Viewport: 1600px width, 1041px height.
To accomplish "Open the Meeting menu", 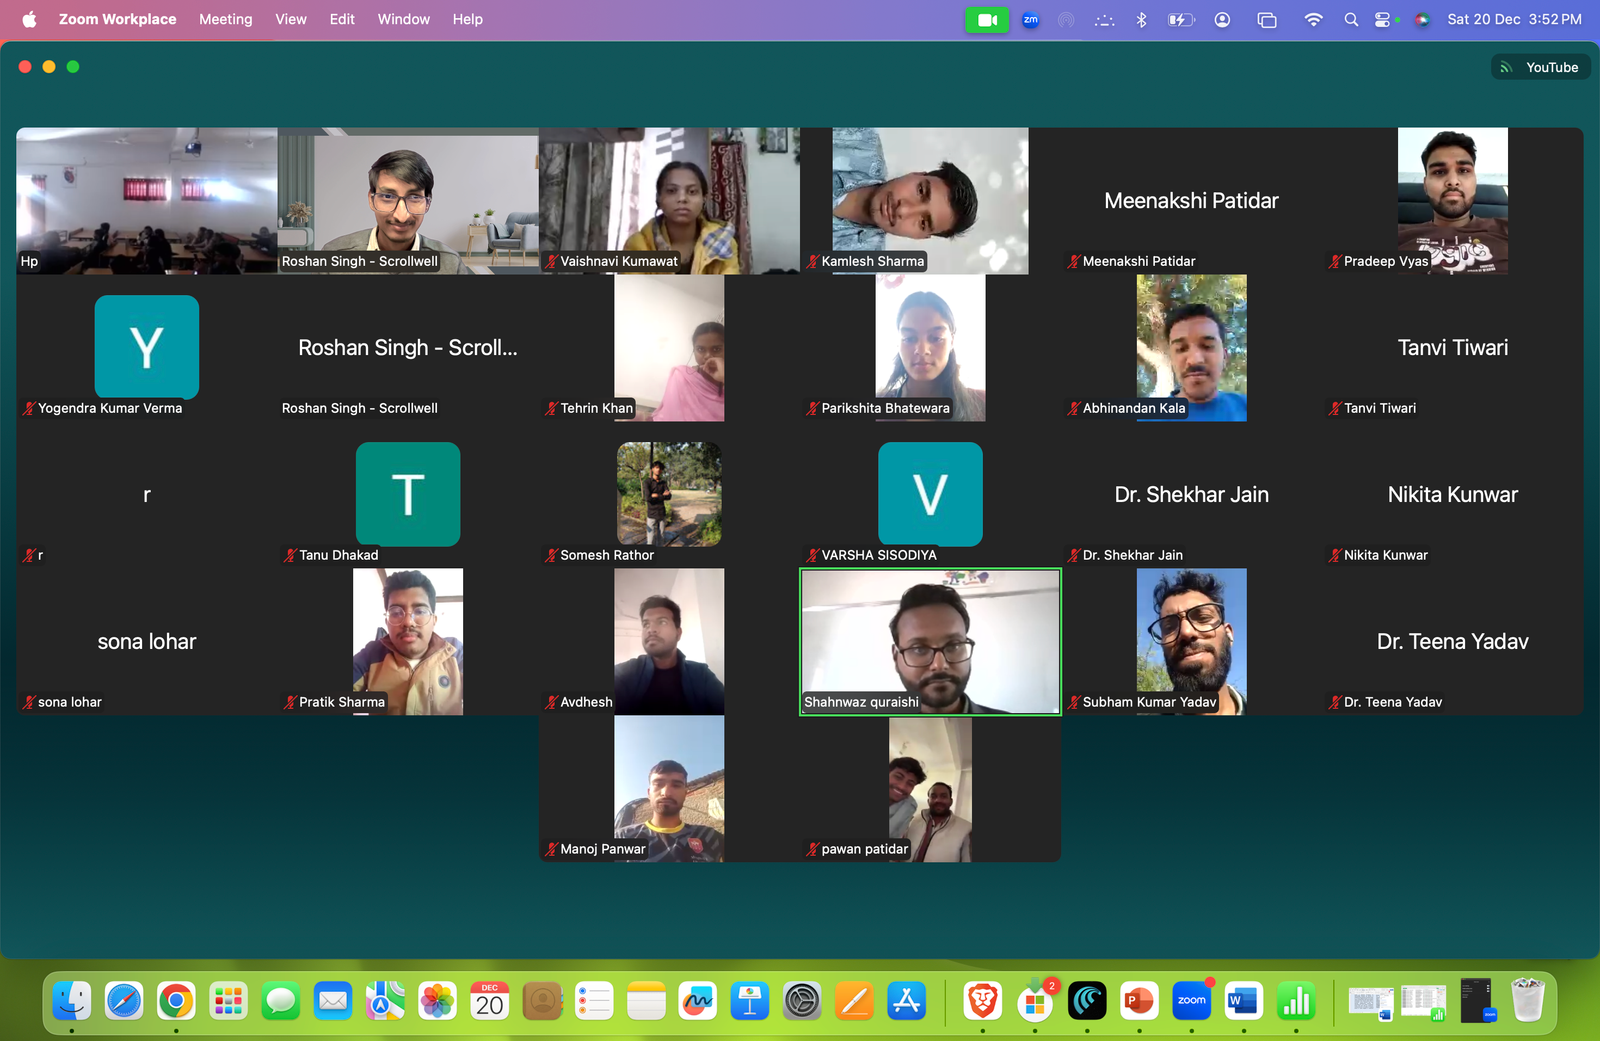I will click(225, 19).
